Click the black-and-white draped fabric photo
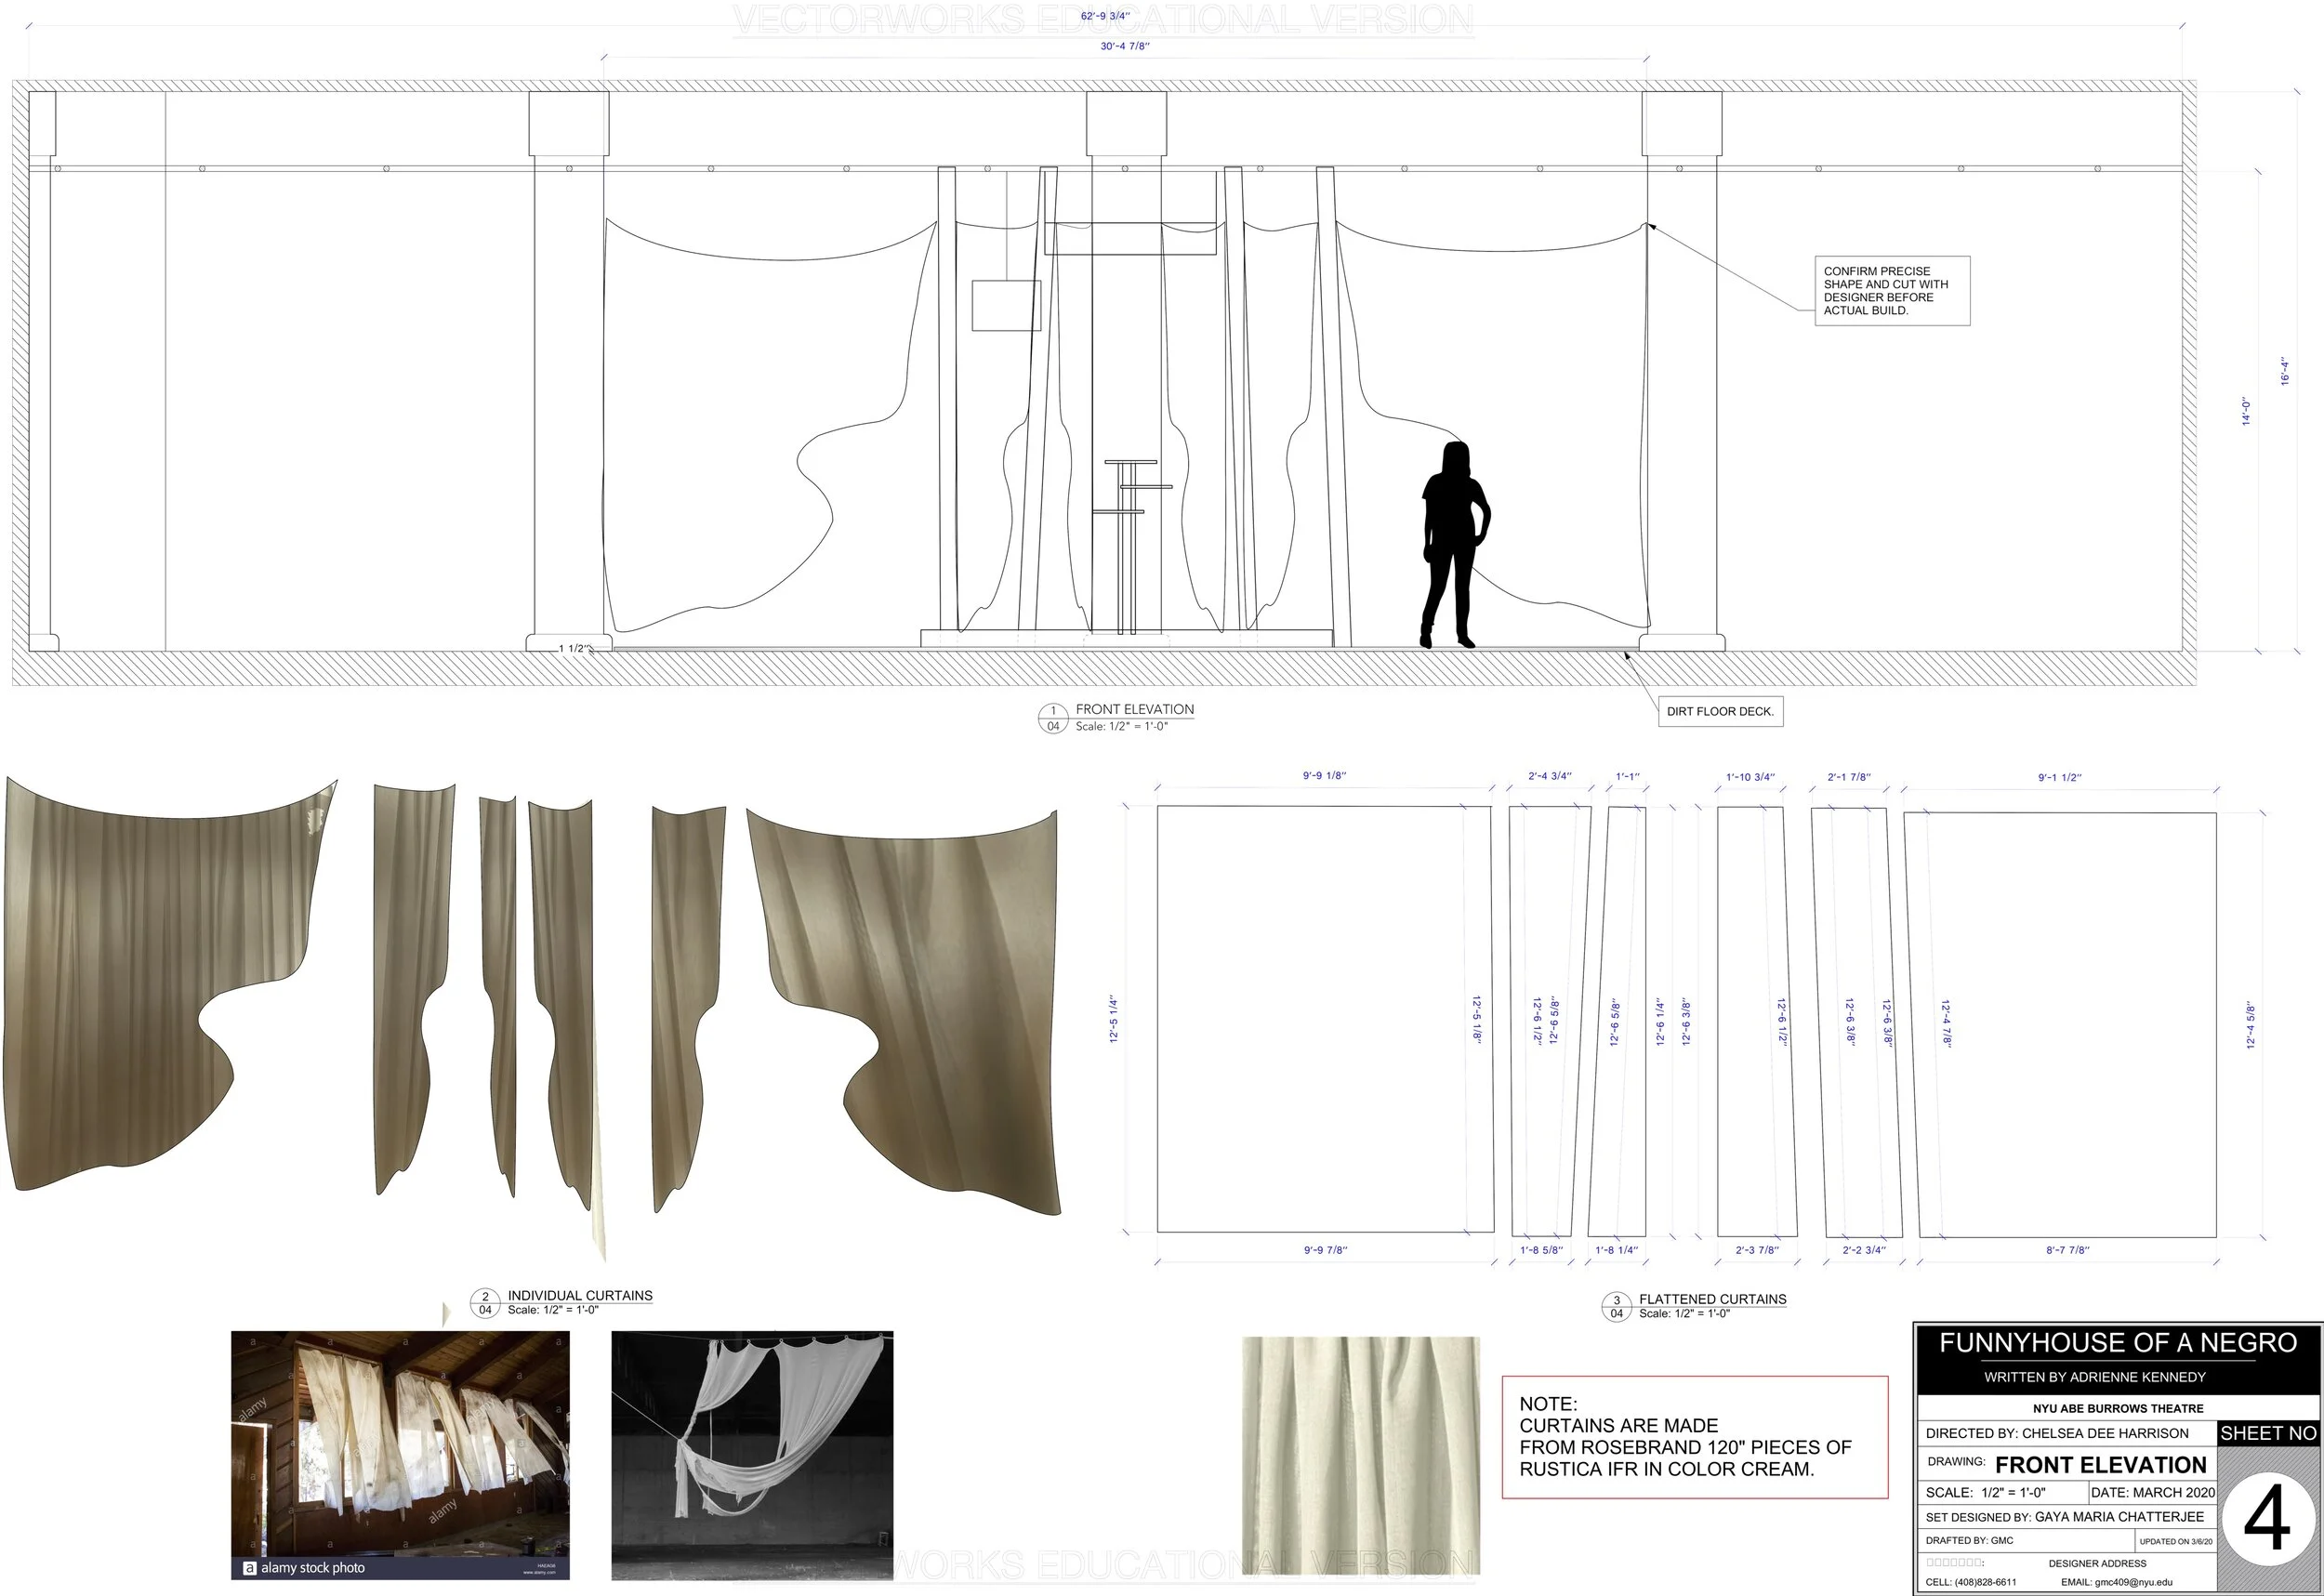The image size is (2324, 1596). click(752, 1454)
